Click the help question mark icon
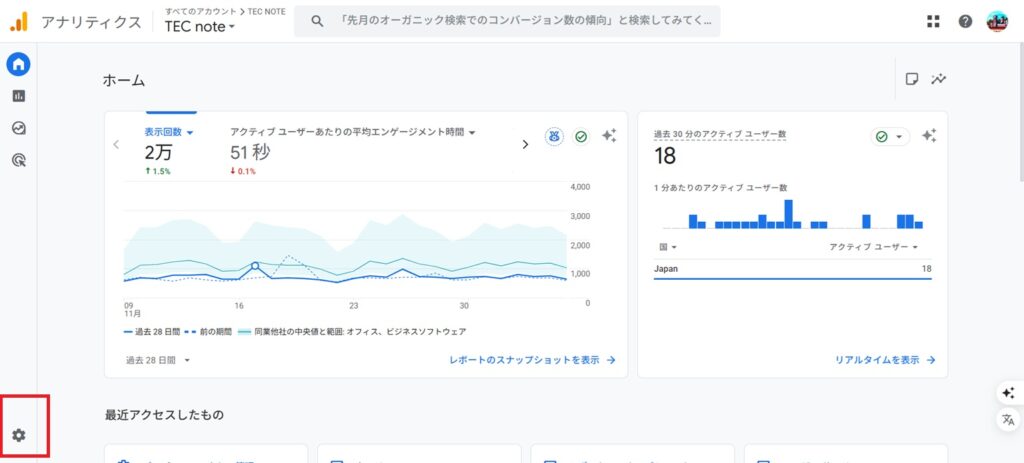Image resolution: width=1024 pixels, height=463 pixels. [x=965, y=21]
